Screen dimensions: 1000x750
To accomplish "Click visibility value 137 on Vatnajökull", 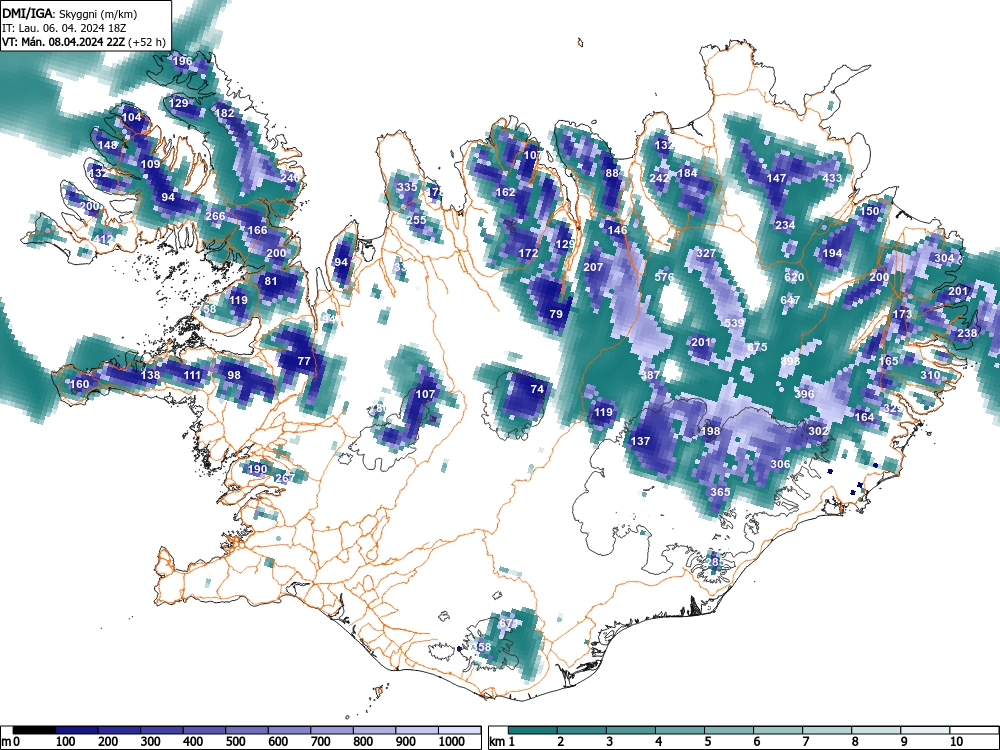I will pos(640,441).
